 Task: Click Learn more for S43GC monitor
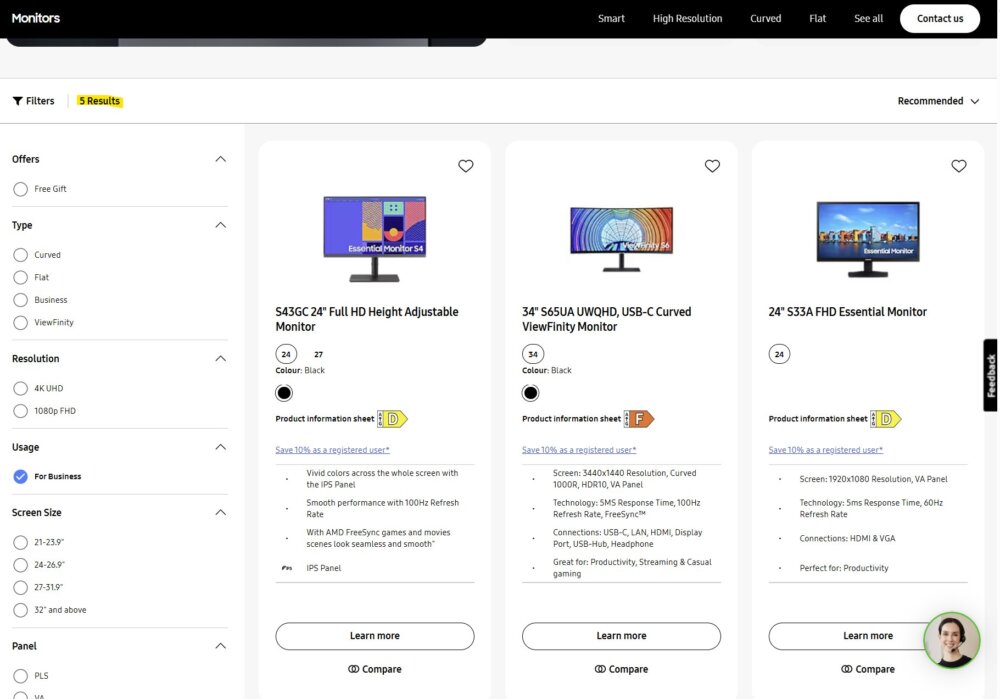(375, 636)
